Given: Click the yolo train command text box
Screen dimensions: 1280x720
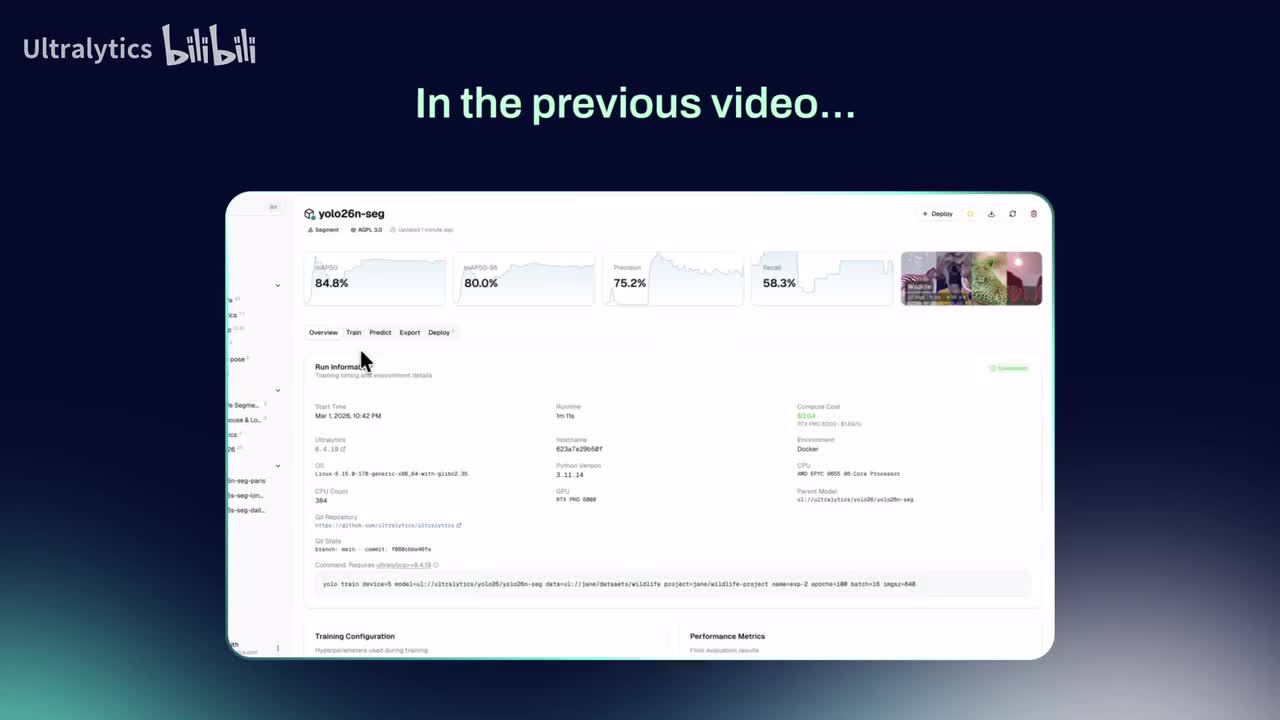Looking at the screenshot, I should pyautogui.click(x=672, y=584).
